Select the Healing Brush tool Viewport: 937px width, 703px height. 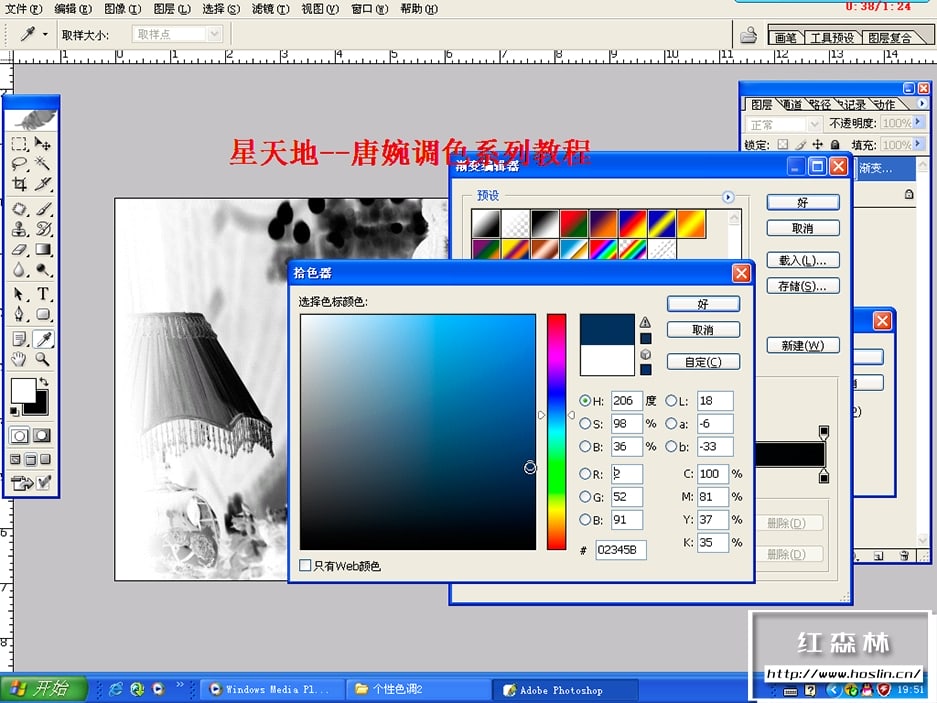(x=19, y=209)
